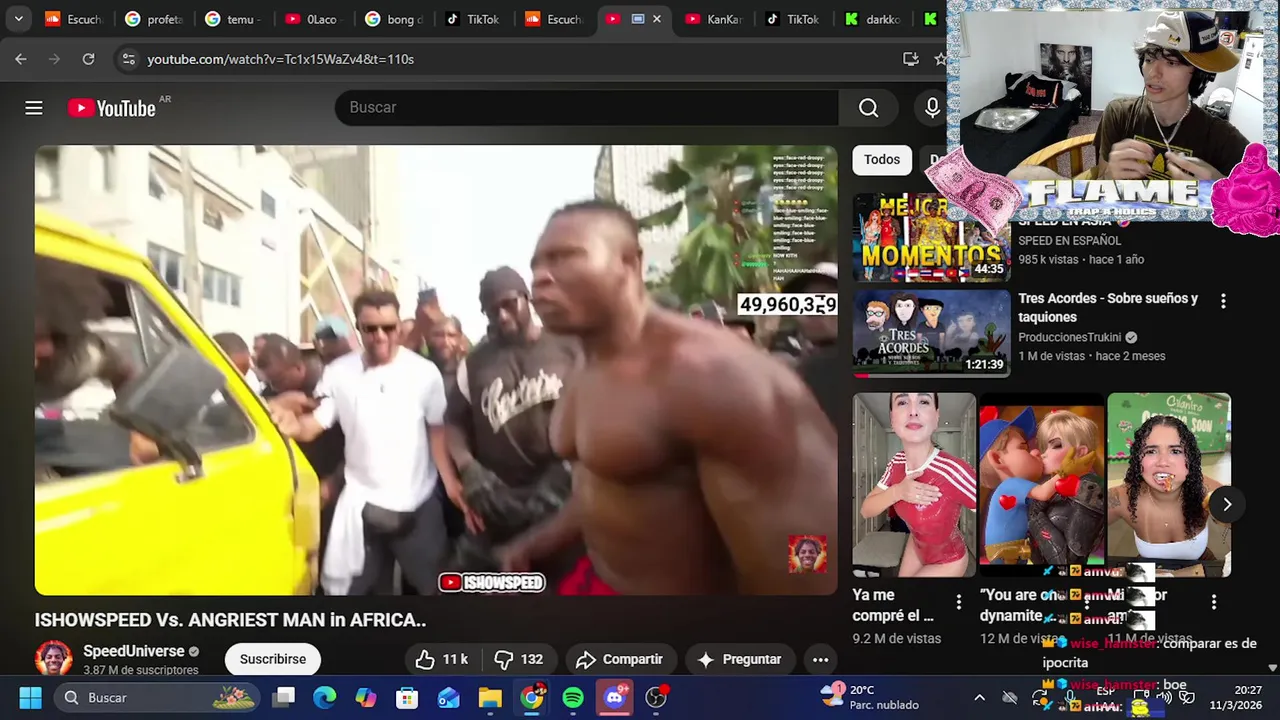This screenshot has height=720, width=1280.
Task: Switch to the darkko Kick tab
Action: (872, 19)
